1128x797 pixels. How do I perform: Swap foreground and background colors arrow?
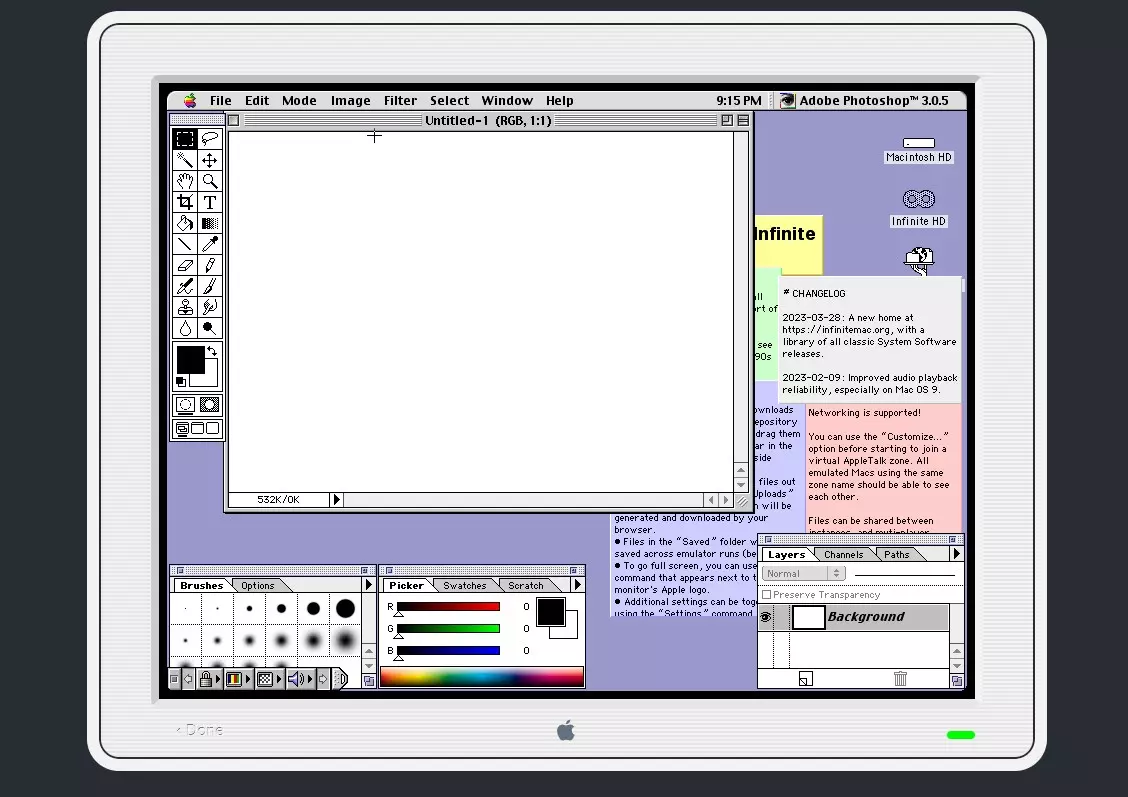(x=212, y=351)
